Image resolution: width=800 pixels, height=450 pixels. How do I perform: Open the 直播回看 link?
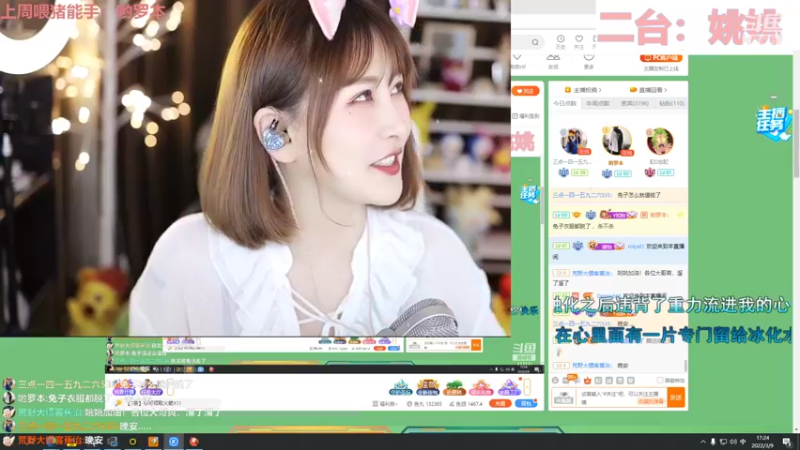[x=648, y=90]
